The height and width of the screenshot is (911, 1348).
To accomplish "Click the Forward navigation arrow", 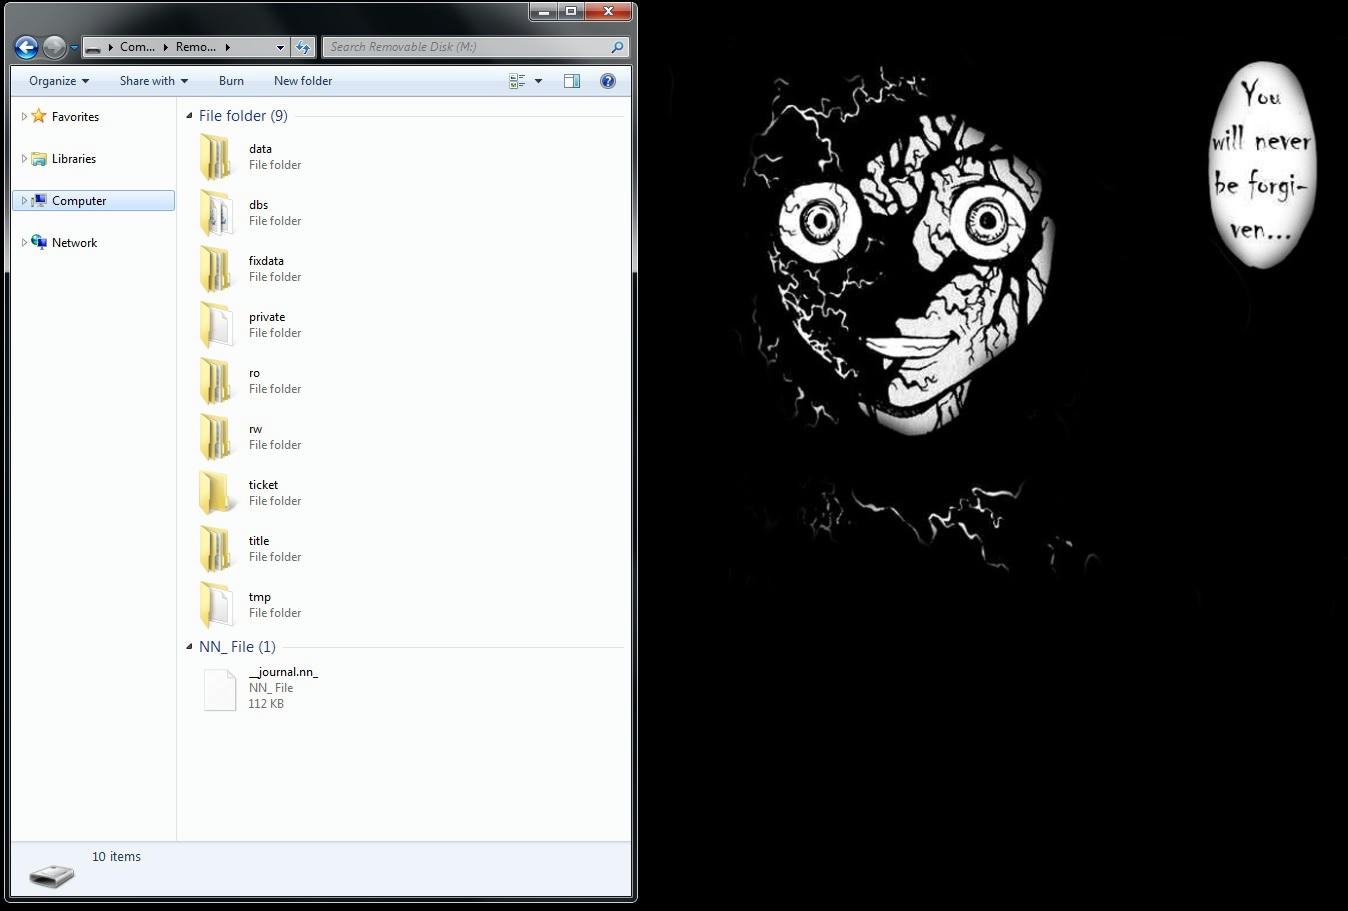I will [x=54, y=47].
